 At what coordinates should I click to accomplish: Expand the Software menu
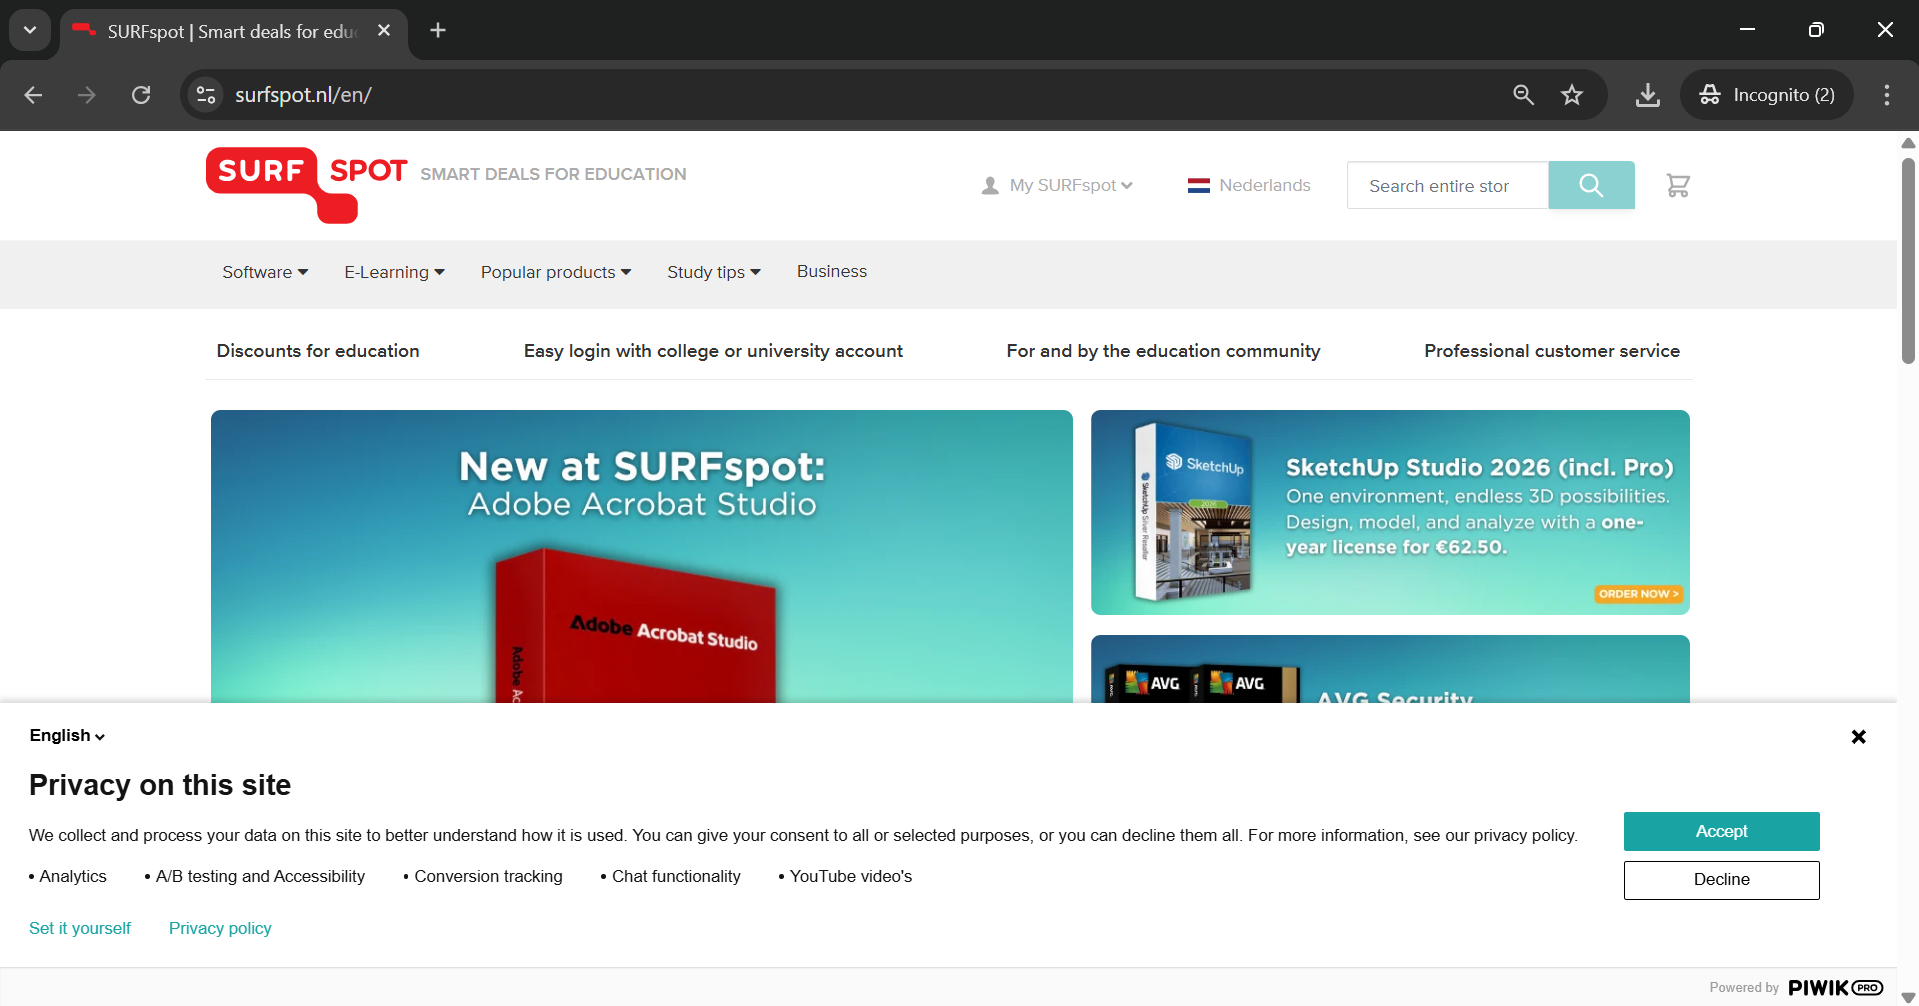(265, 272)
